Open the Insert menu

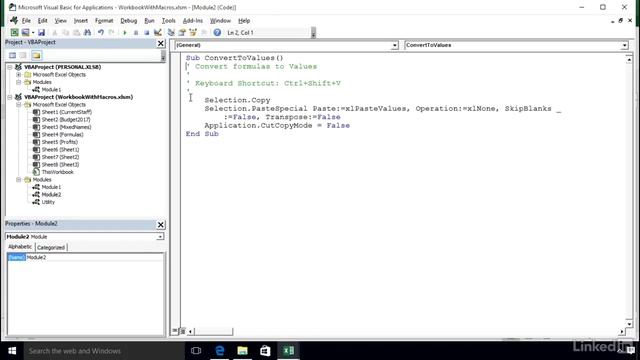click(80, 20)
